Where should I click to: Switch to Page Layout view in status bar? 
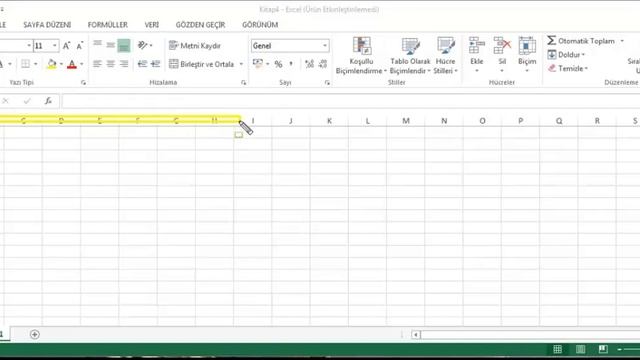click(580, 349)
